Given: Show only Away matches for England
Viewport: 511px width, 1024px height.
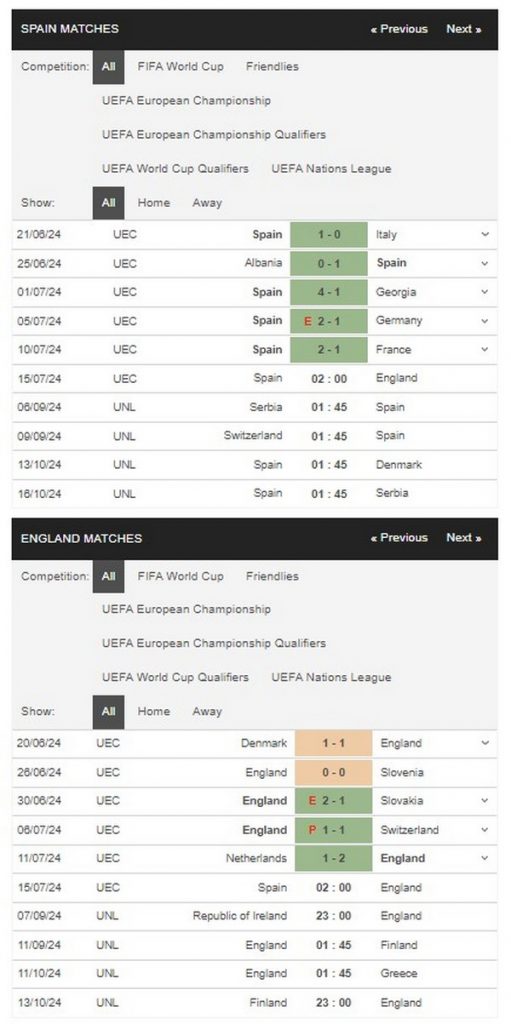Looking at the screenshot, I should [x=207, y=712].
